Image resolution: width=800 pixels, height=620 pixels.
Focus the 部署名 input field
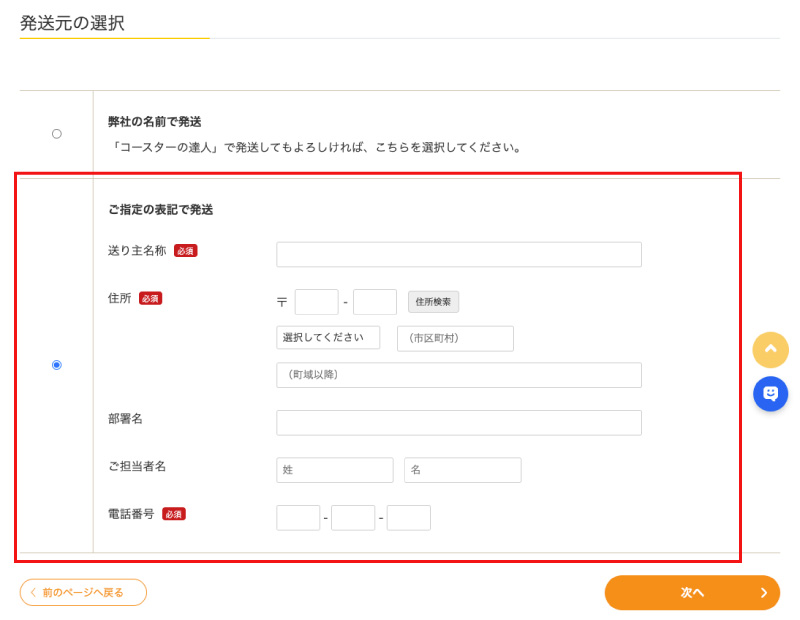point(459,423)
